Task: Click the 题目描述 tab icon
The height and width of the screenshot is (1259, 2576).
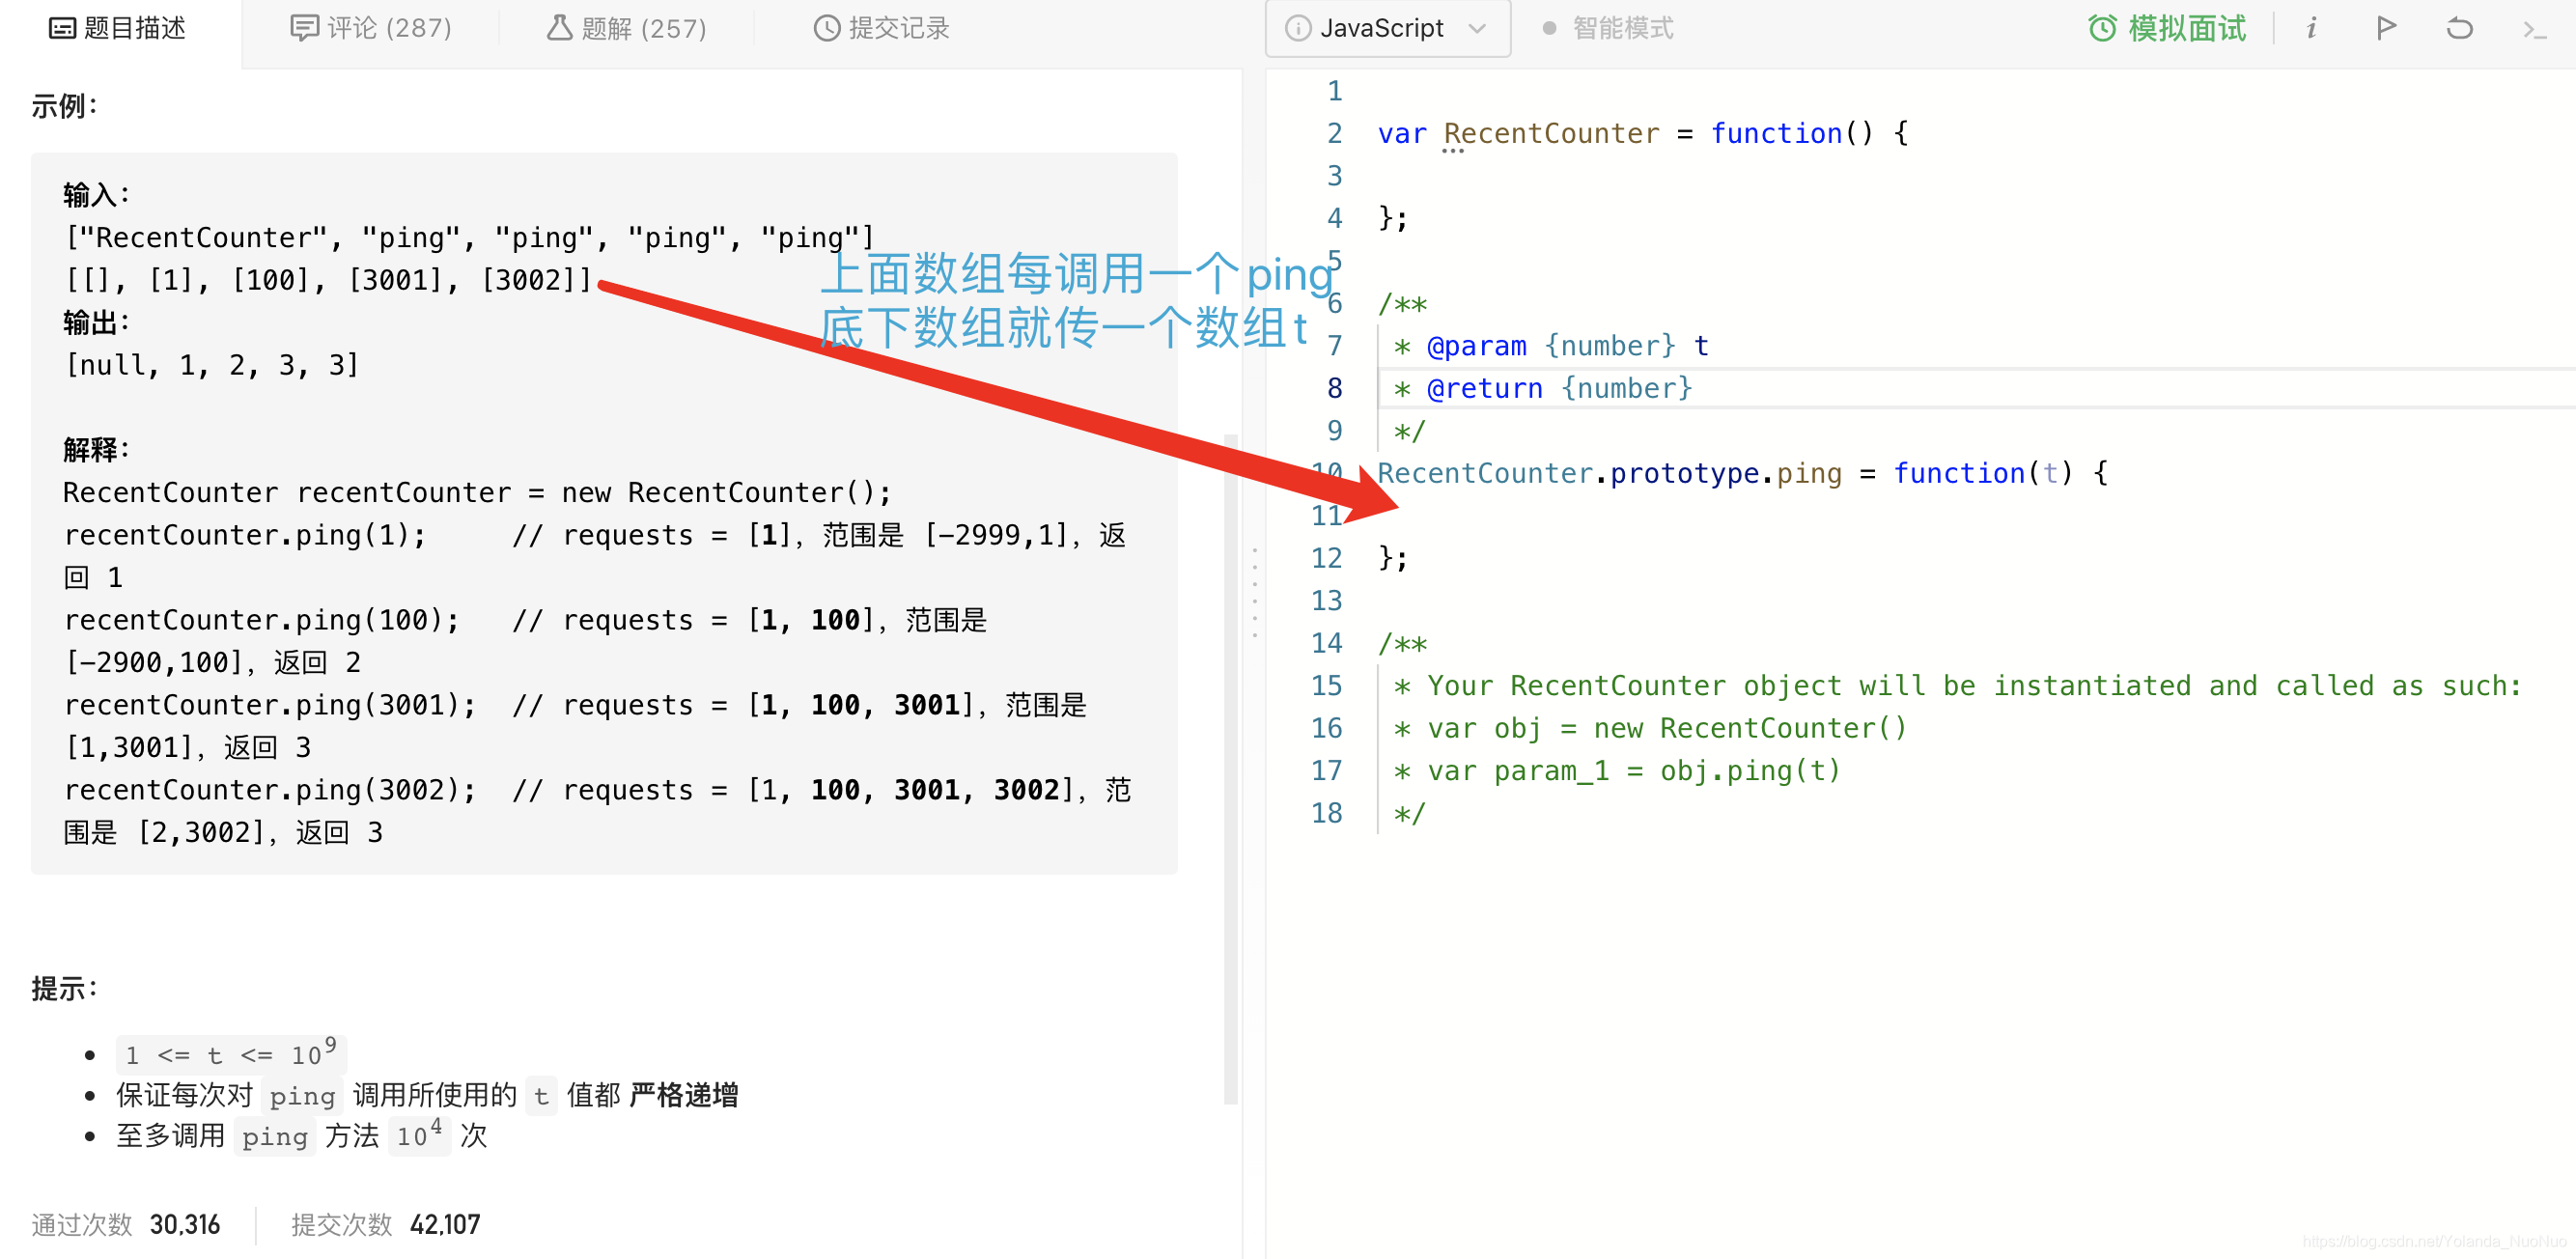Action: [x=62, y=28]
